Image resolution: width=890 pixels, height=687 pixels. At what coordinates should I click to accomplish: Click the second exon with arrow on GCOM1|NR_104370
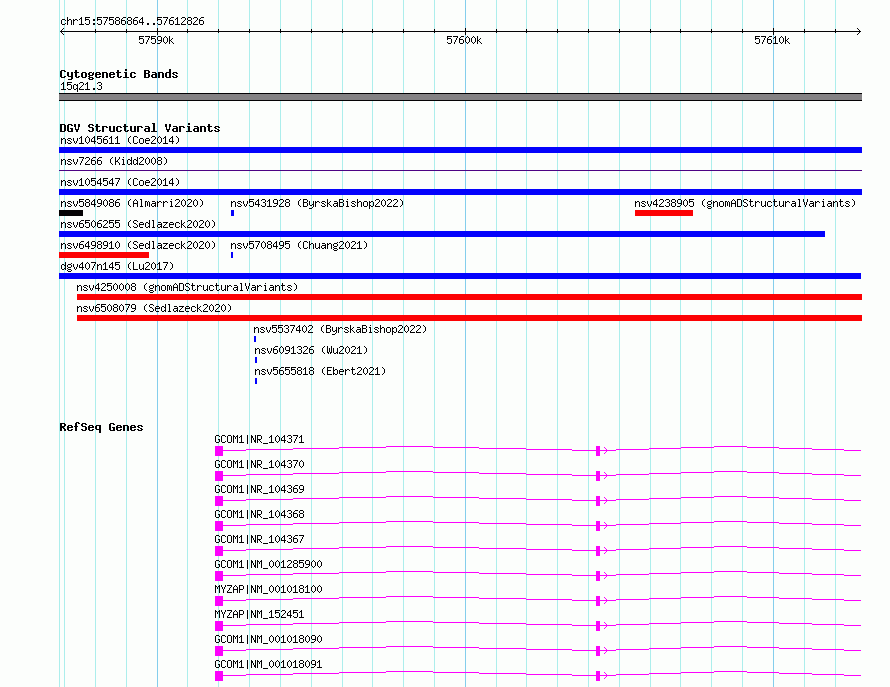601,476
